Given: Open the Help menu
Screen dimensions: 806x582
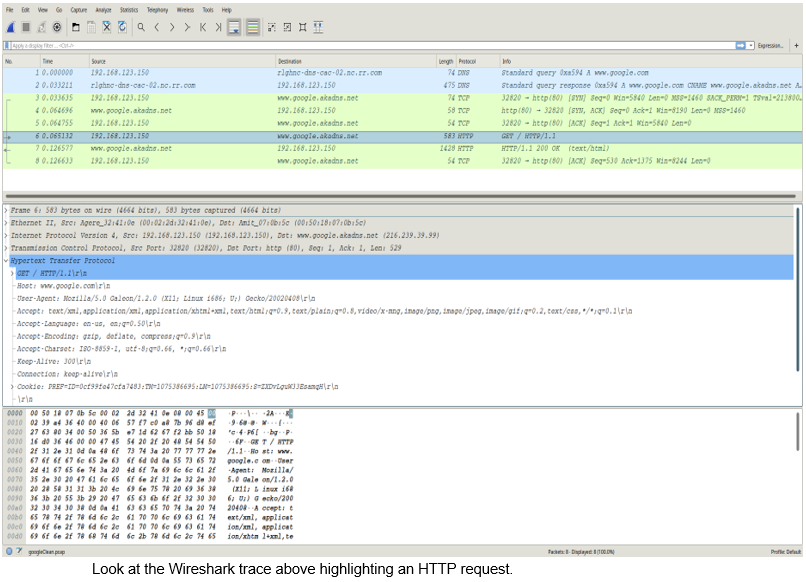Looking at the screenshot, I should click(227, 10).
